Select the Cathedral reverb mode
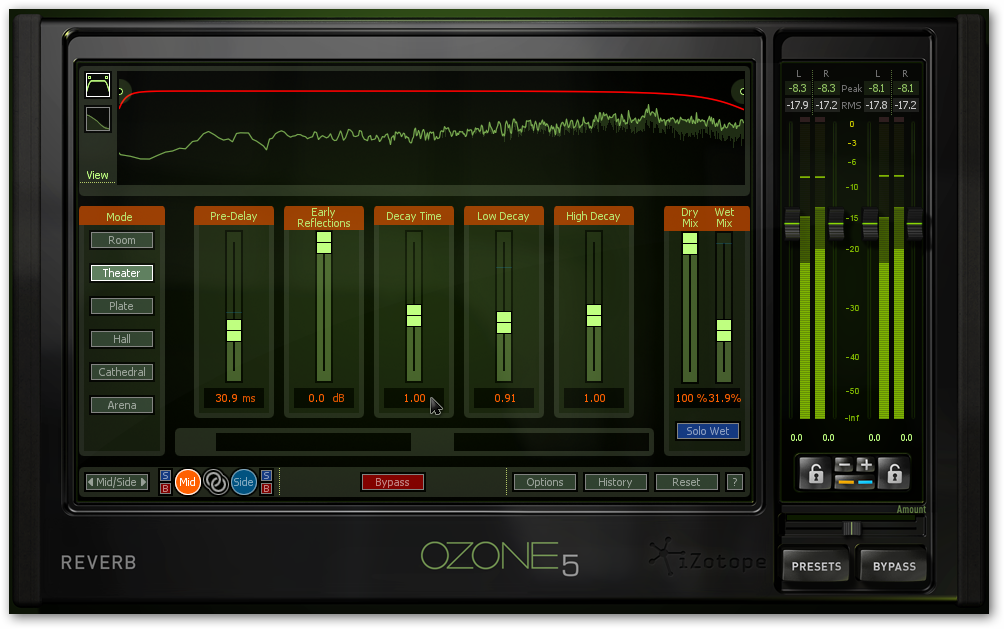 click(x=122, y=372)
